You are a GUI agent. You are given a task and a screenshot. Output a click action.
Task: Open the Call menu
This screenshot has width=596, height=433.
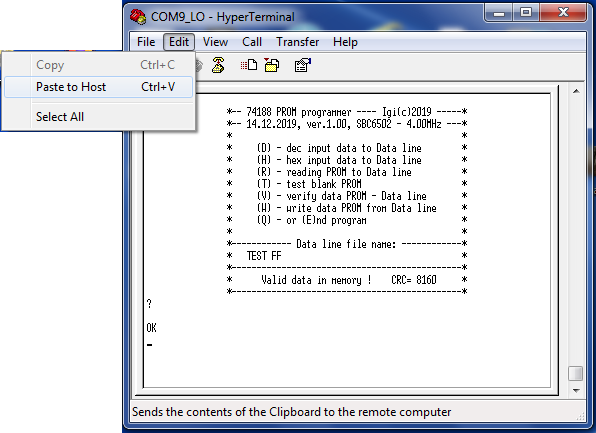(x=252, y=42)
